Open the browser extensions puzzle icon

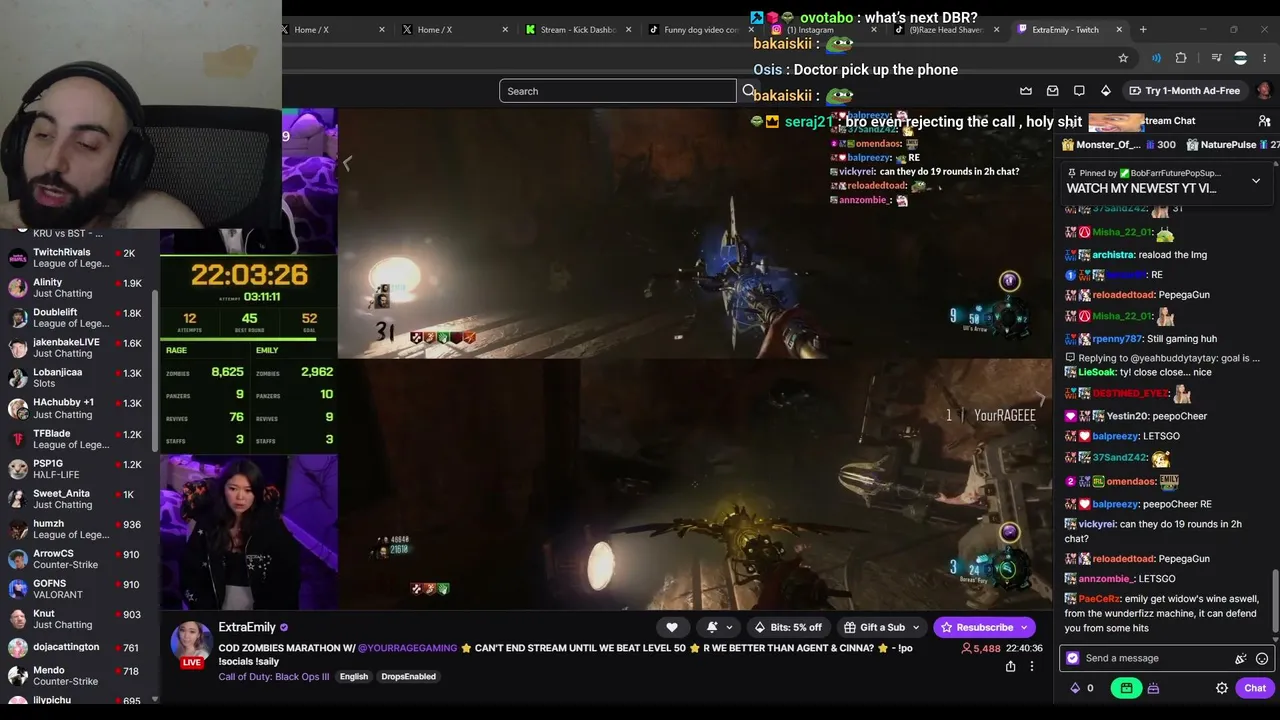[1181, 58]
